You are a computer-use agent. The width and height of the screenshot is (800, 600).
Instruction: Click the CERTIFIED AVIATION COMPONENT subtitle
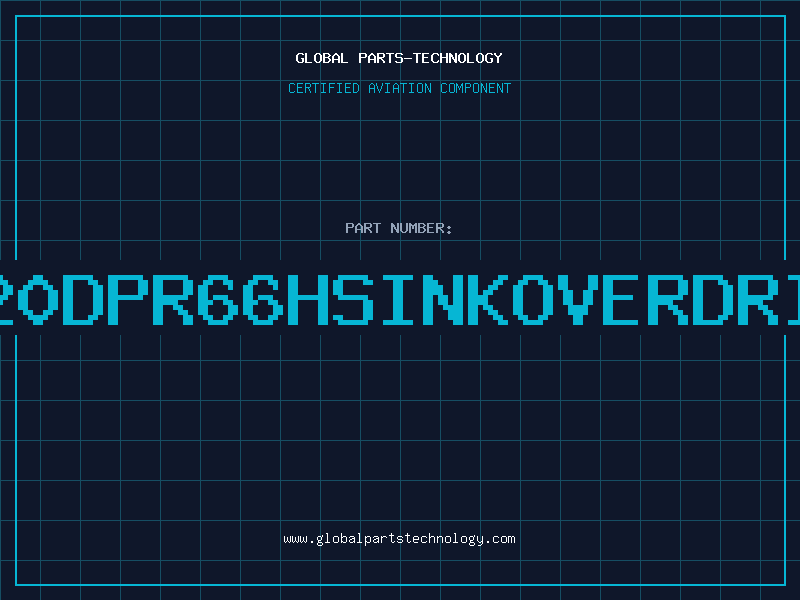coord(399,88)
